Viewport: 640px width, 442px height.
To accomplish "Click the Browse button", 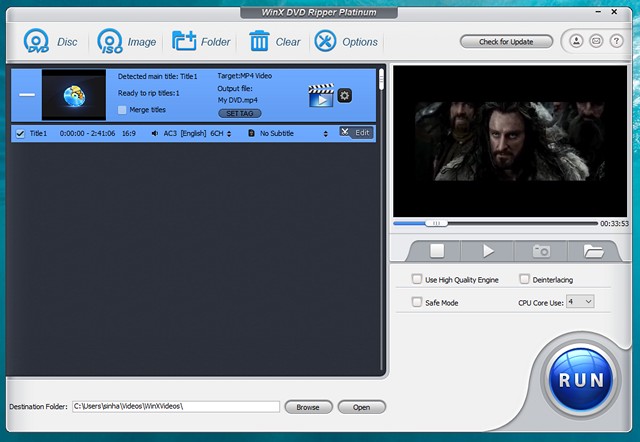I will point(308,407).
